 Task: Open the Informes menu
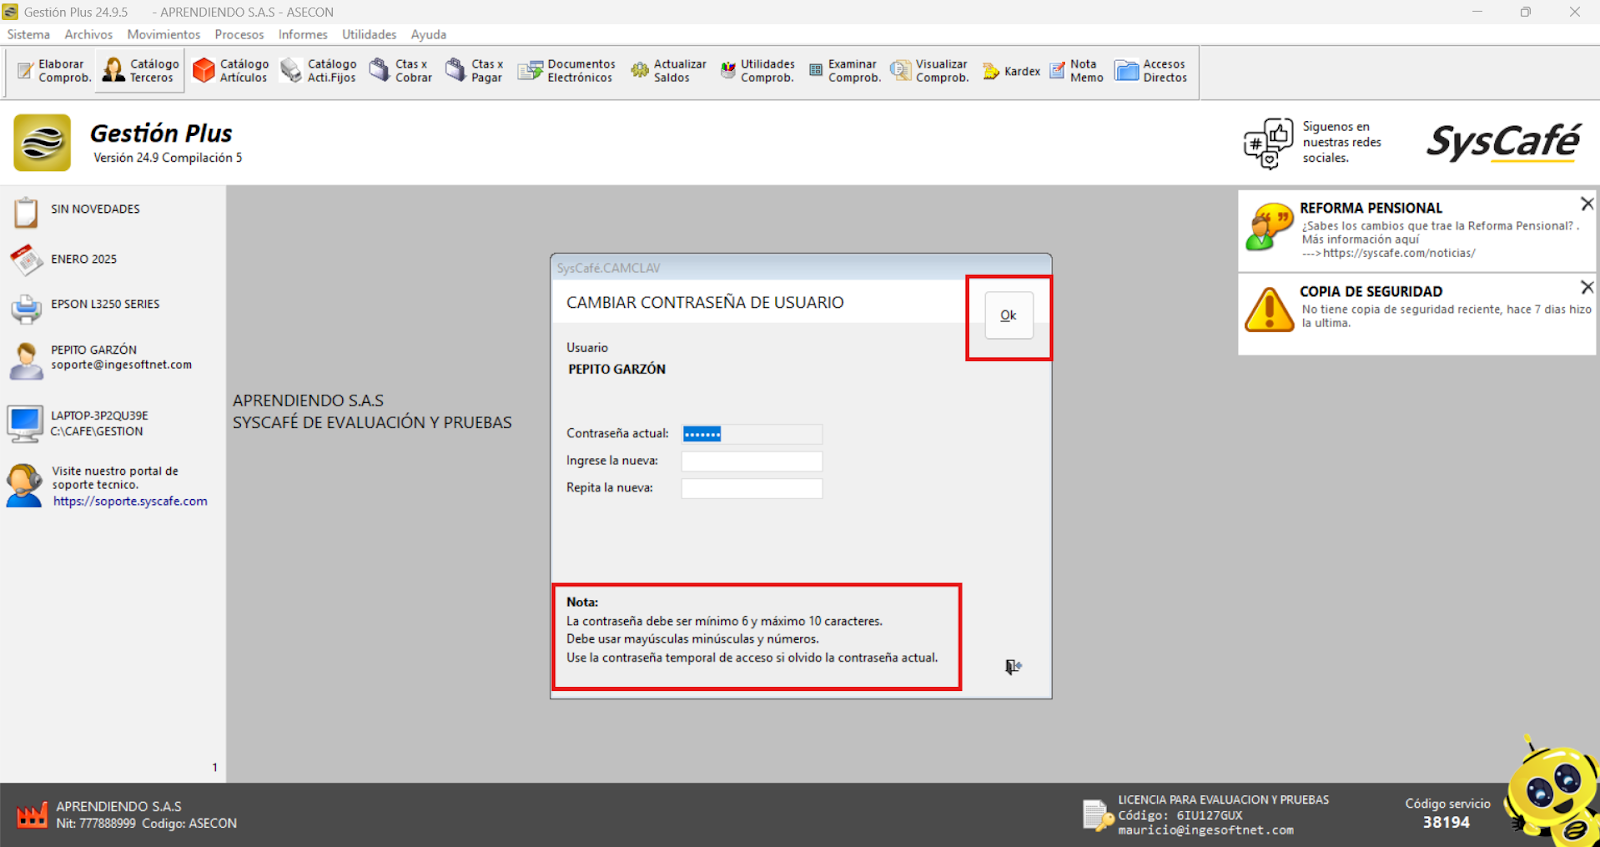(x=302, y=35)
